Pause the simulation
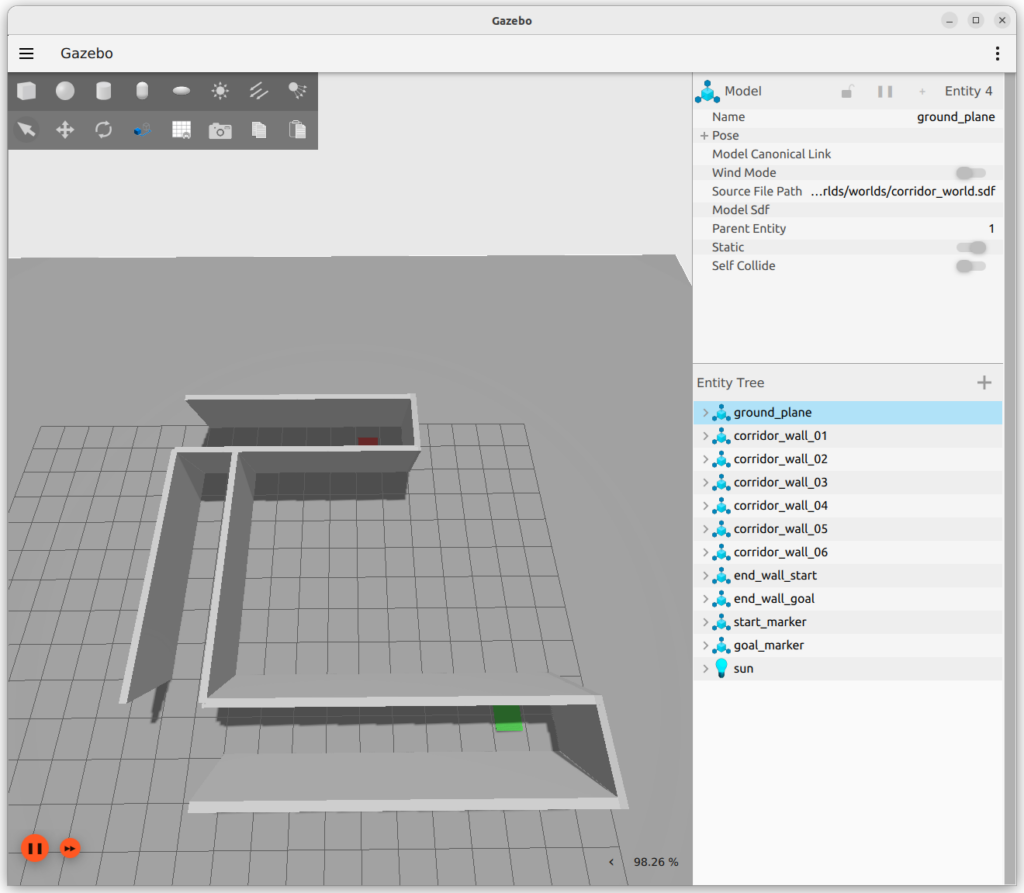The image size is (1024, 893). pyautogui.click(x=35, y=848)
